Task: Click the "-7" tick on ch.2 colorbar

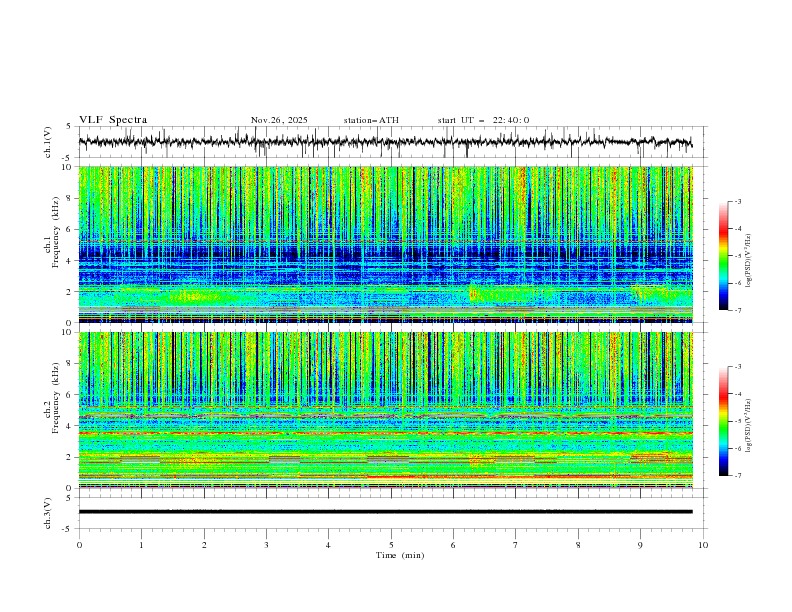Action: 737,476
